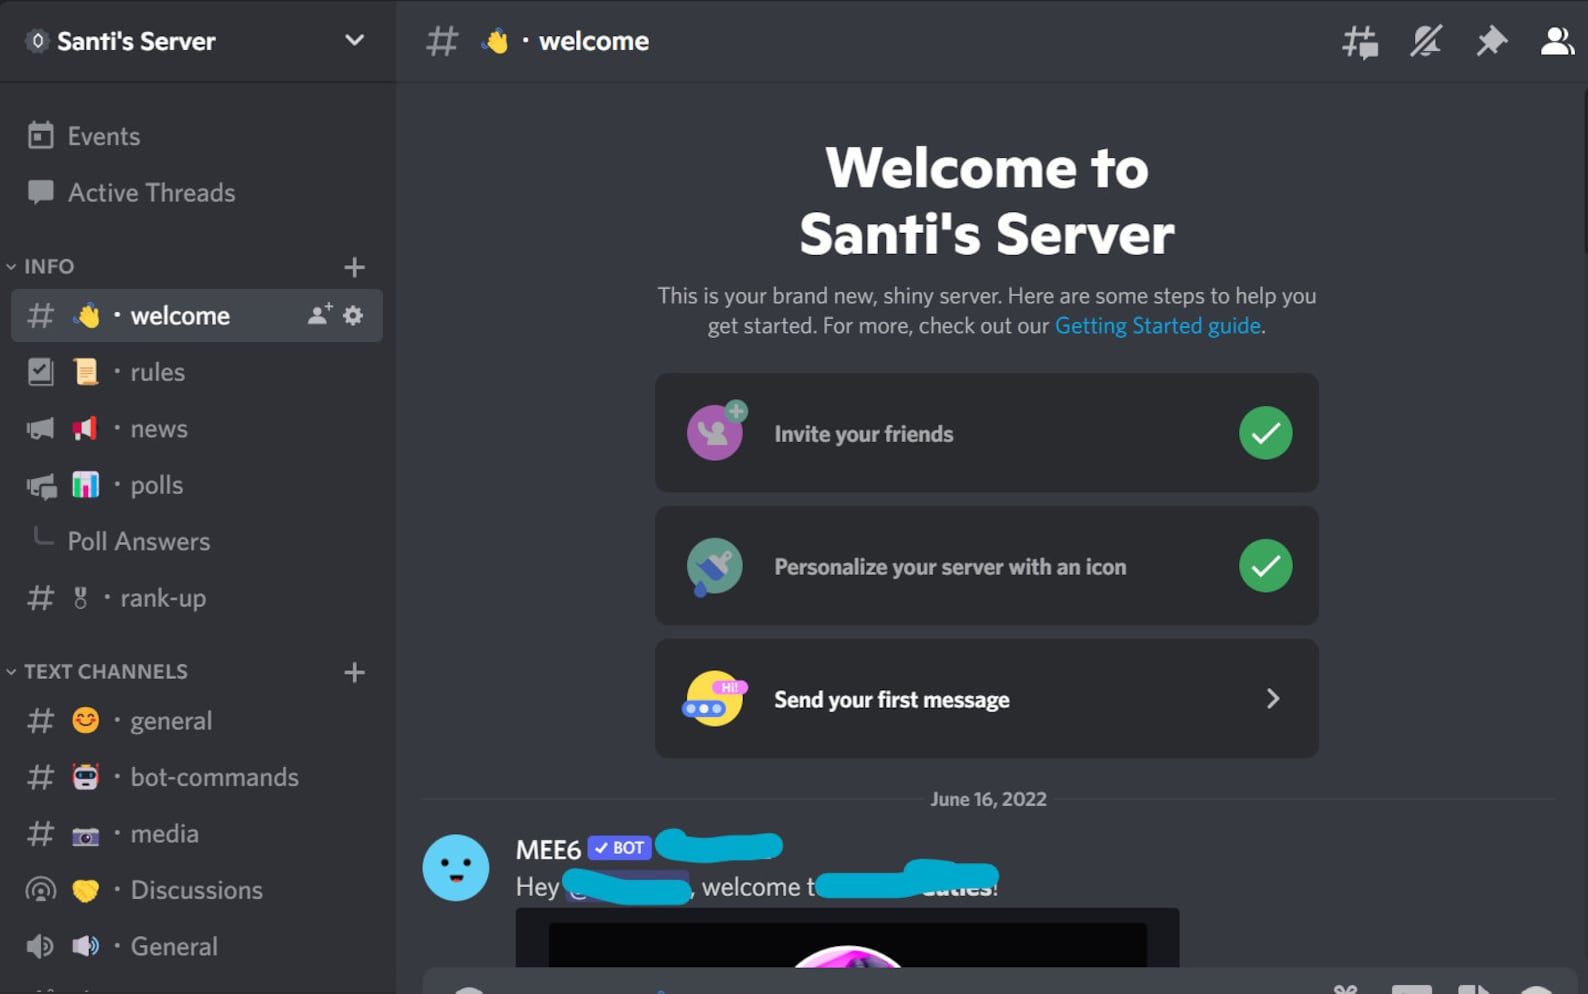Click chevron on Send first message
This screenshot has height=994, width=1588.
point(1272,698)
